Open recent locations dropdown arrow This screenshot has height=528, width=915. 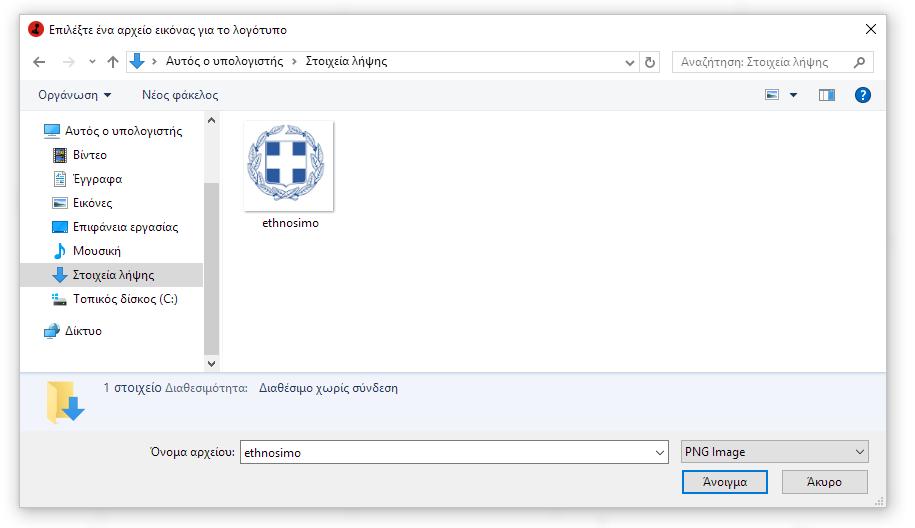click(x=92, y=62)
